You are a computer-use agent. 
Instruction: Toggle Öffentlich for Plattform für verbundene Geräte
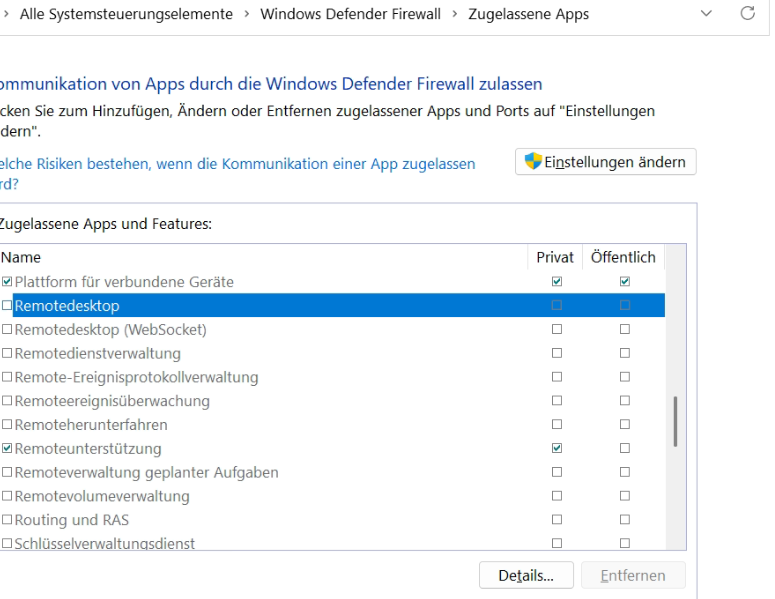(625, 281)
